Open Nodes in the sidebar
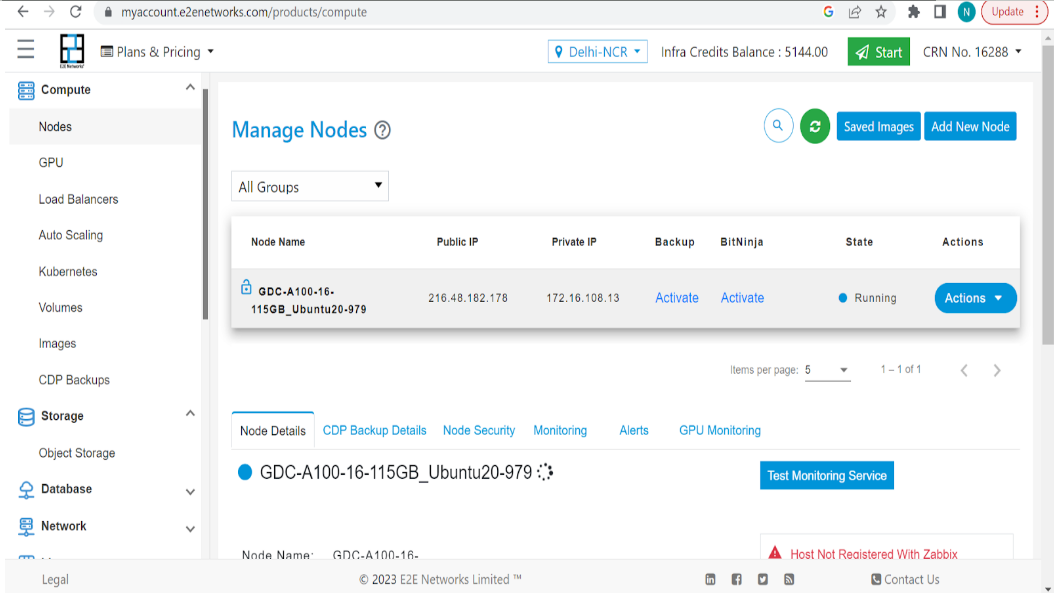Viewport: 1054px width, 611px height. pyautogui.click(x=55, y=126)
